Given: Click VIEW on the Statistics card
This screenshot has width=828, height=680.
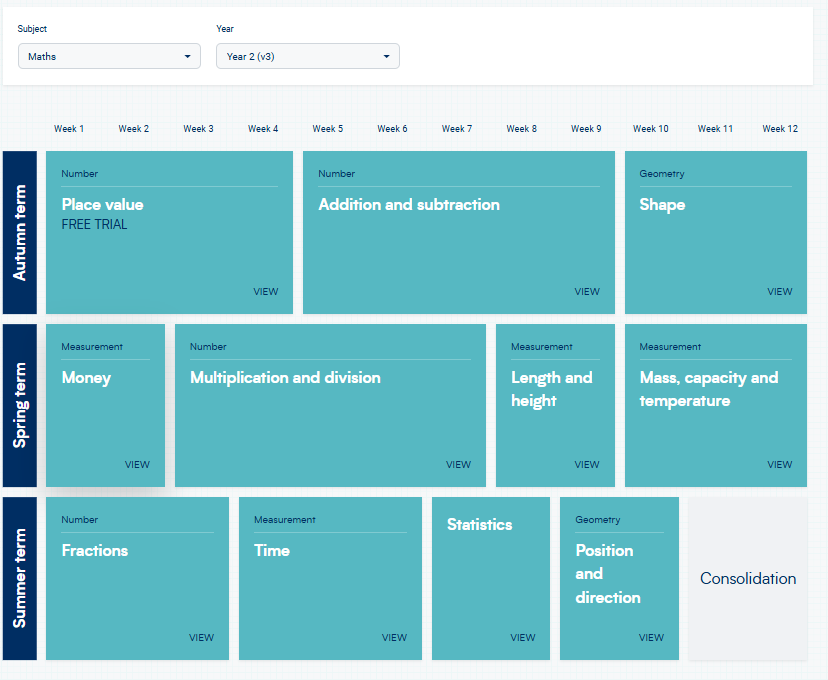Looking at the screenshot, I should tap(523, 638).
